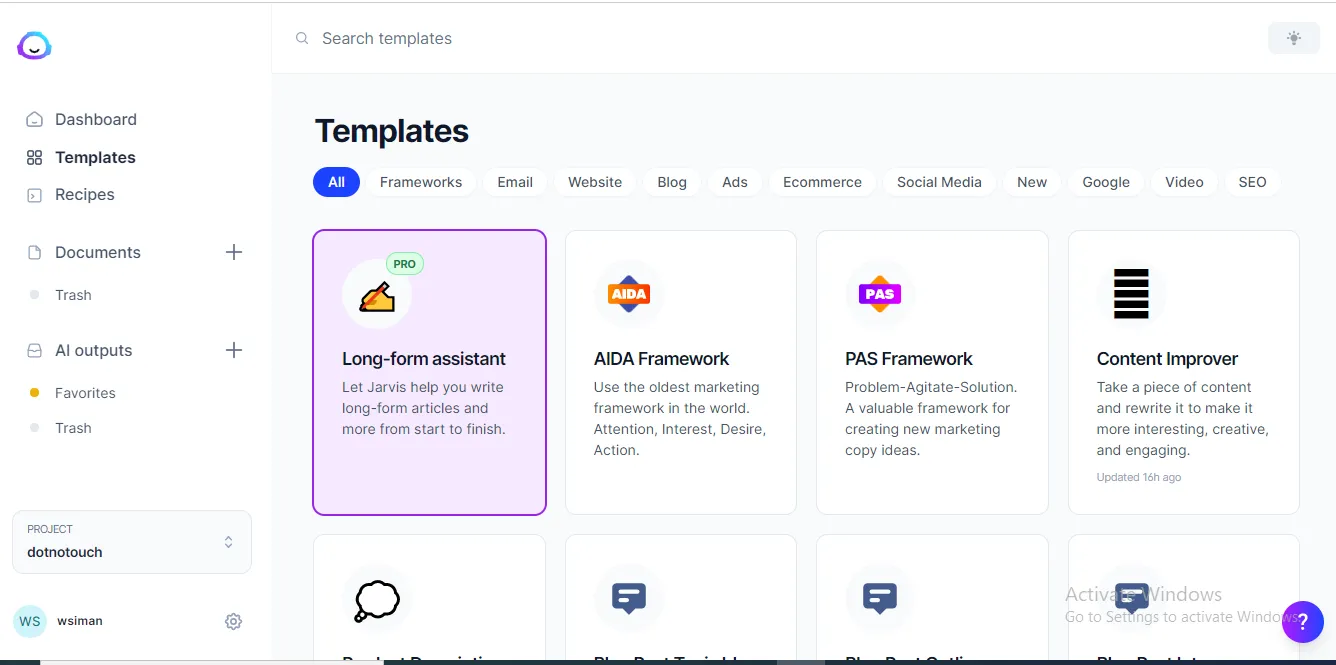This screenshot has width=1336, height=665.
Task: Open the PAS Framework template
Action: 932,373
